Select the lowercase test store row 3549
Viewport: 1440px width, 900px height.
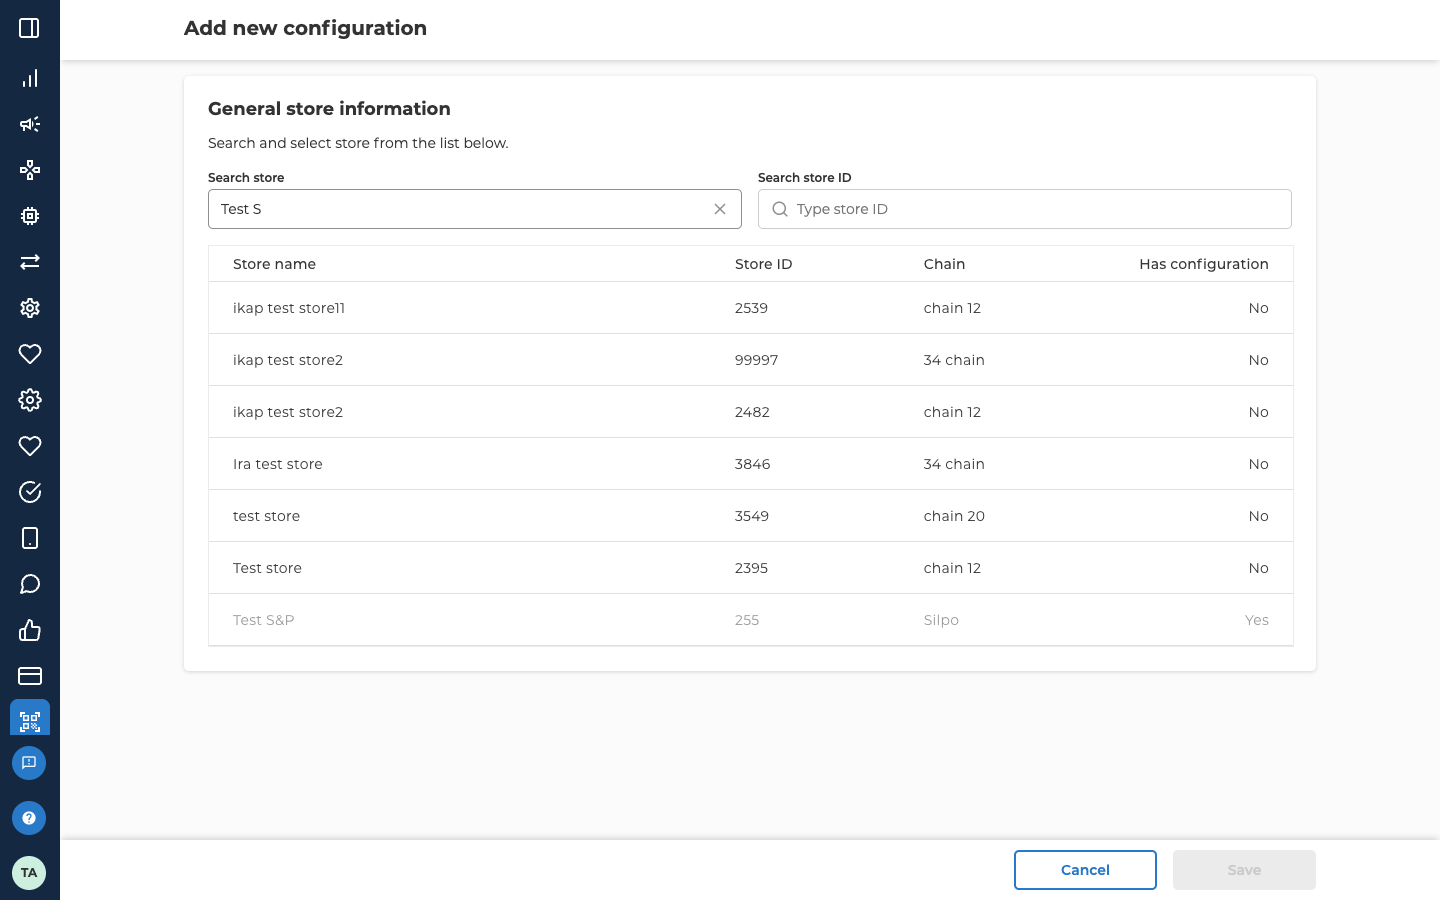pyautogui.click(x=751, y=516)
